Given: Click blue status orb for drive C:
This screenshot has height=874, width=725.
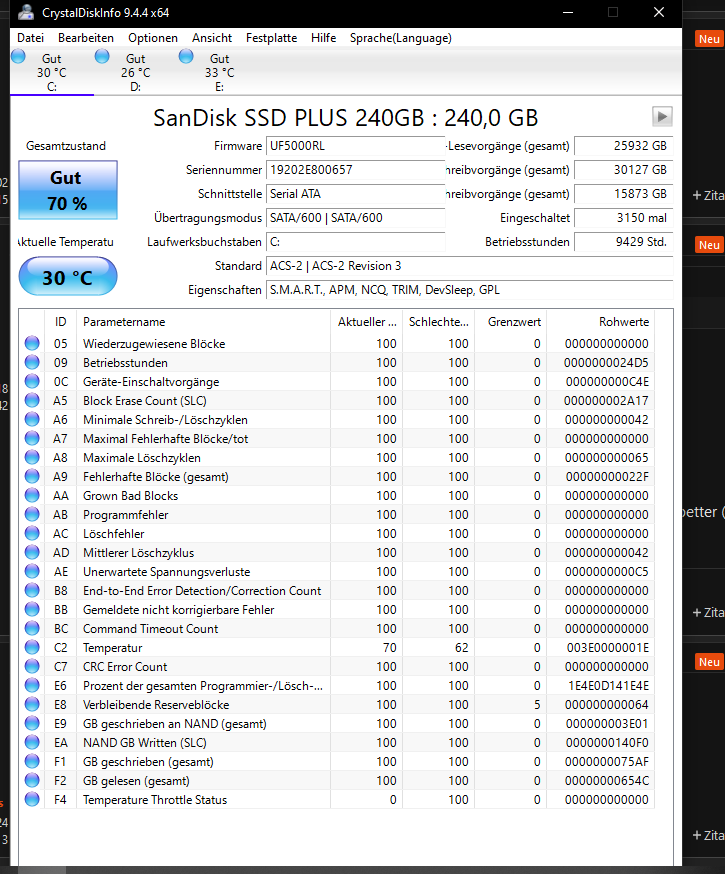Looking at the screenshot, I should tap(18, 57).
